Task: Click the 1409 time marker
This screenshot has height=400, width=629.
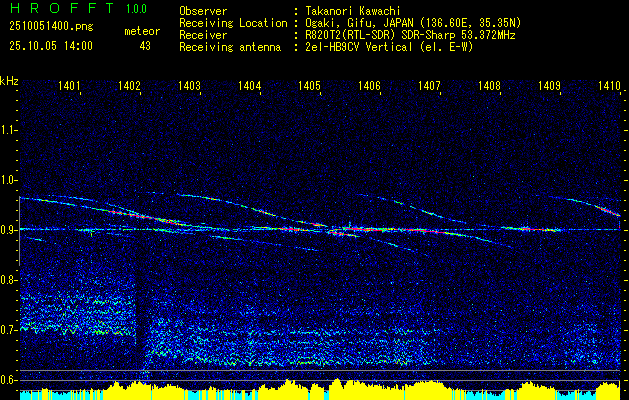Action: click(x=549, y=85)
